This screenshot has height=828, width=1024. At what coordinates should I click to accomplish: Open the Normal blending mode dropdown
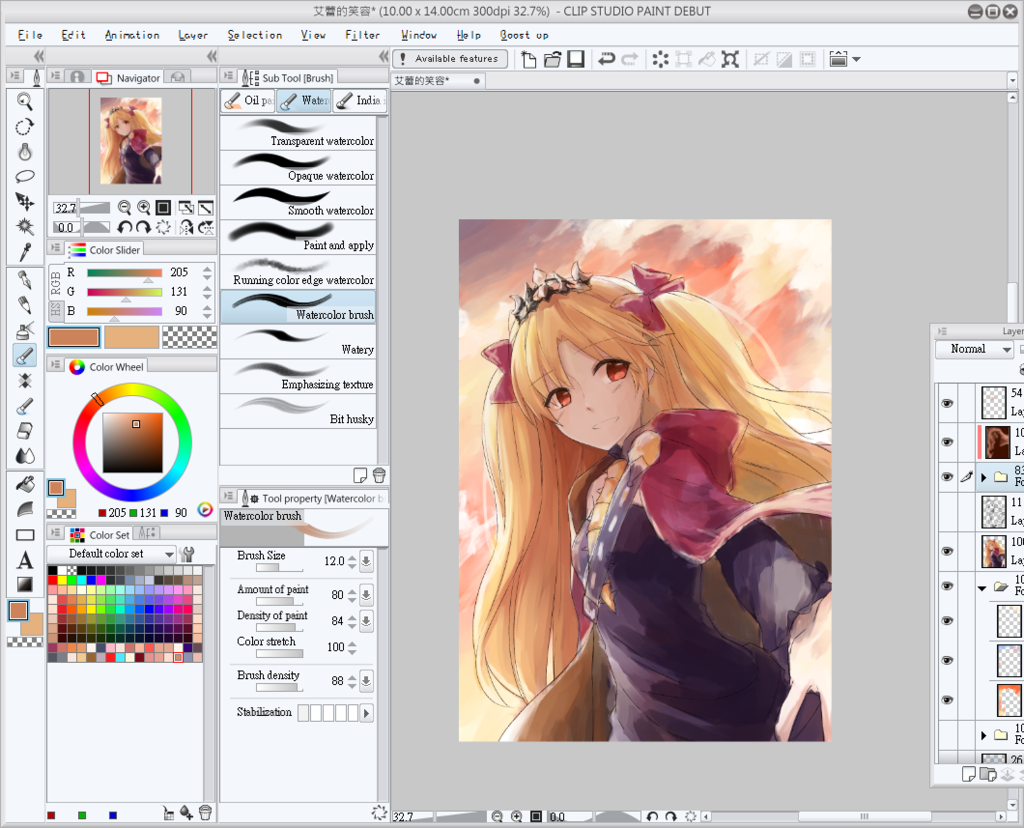click(x=974, y=349)
